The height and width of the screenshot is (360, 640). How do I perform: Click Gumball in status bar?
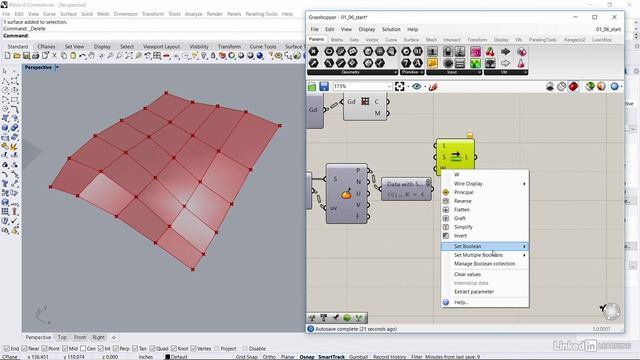click(x=358, y=357)
